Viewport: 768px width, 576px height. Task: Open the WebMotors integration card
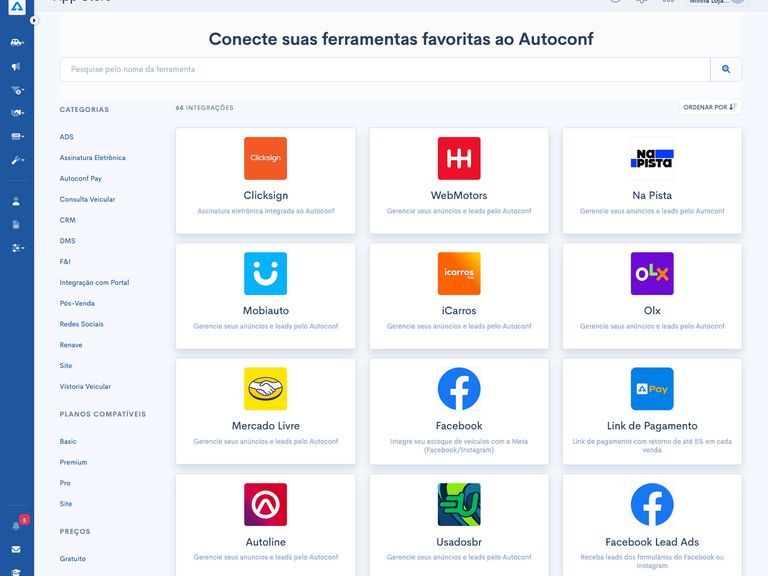459,181
